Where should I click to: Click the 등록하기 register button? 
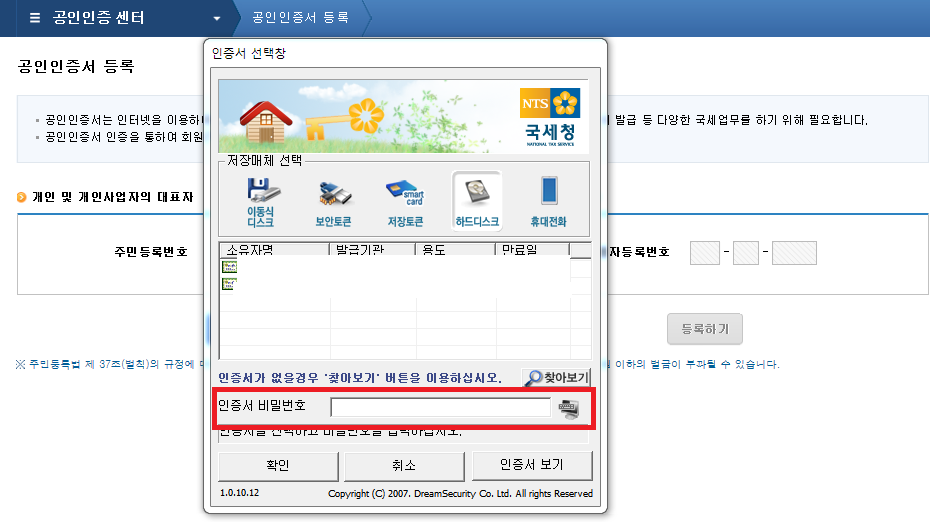point(704,328)
